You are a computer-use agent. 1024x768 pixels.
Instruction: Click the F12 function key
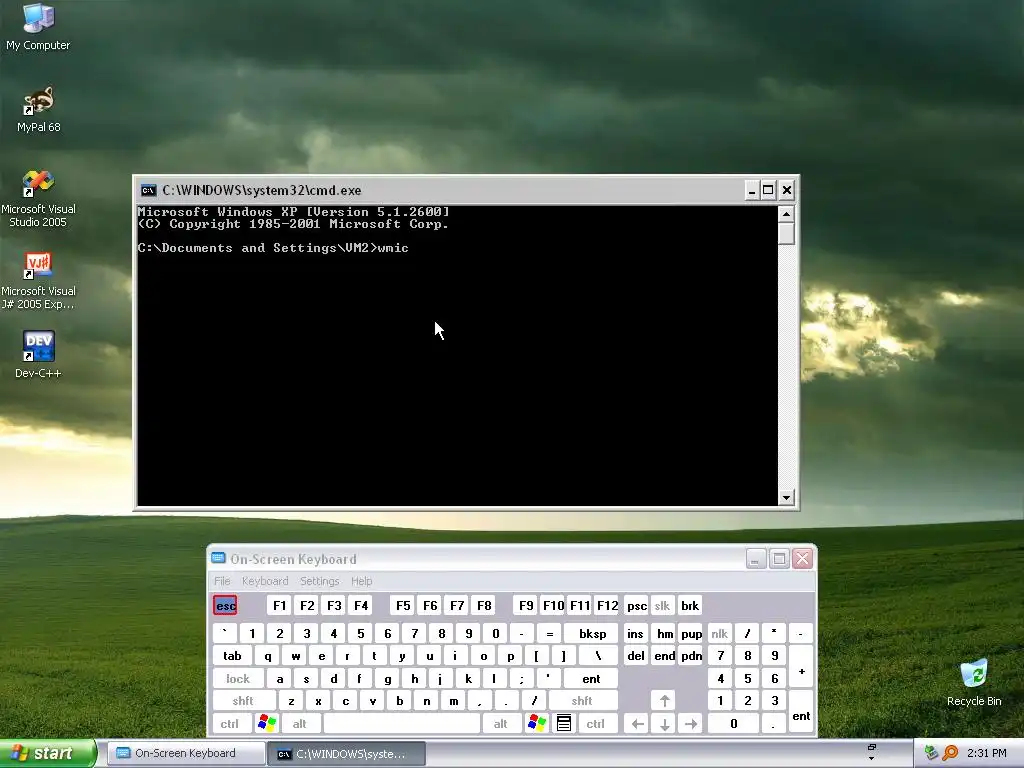pos(607,605)
